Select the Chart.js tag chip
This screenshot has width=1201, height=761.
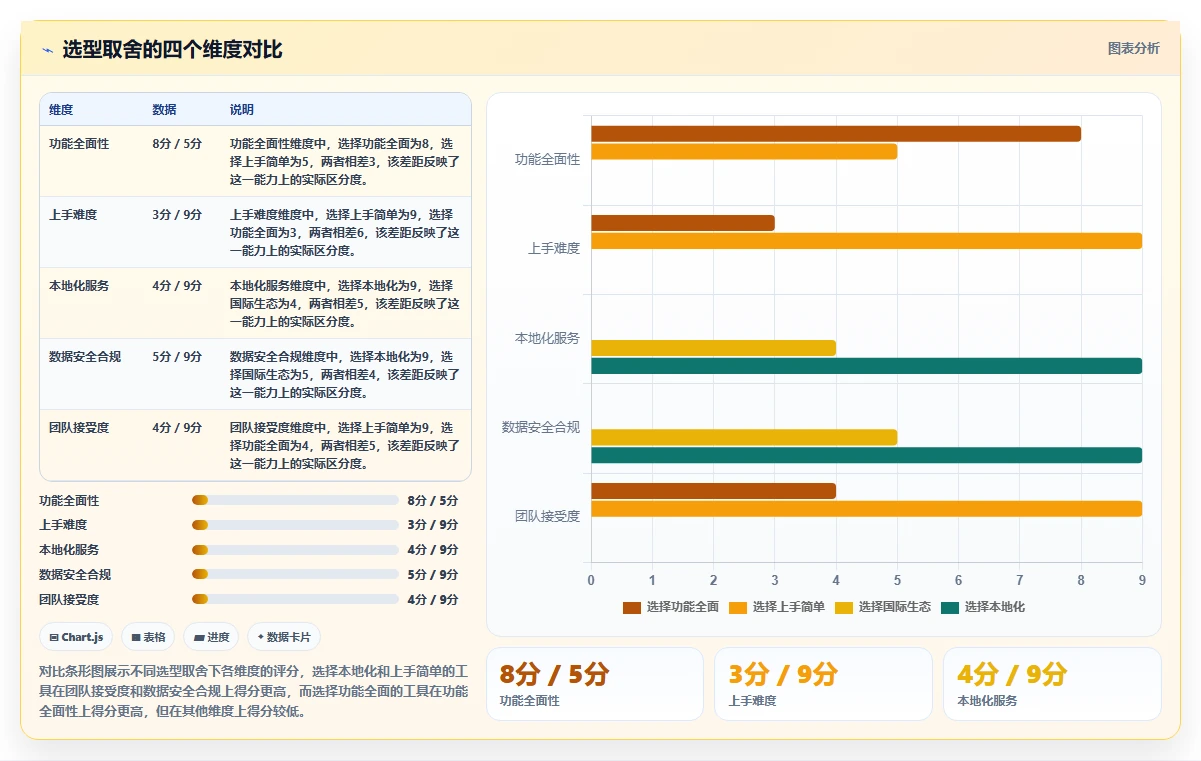click(x=76, y=637)
